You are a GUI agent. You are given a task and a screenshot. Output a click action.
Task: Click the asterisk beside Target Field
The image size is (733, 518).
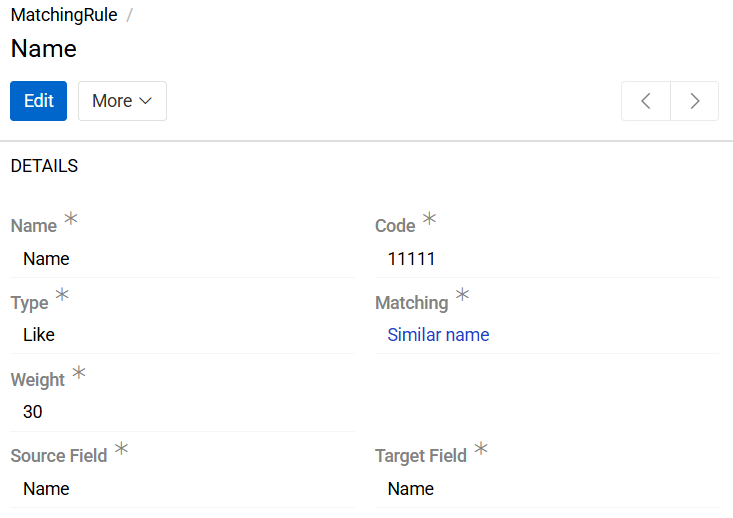pos(481,449)
